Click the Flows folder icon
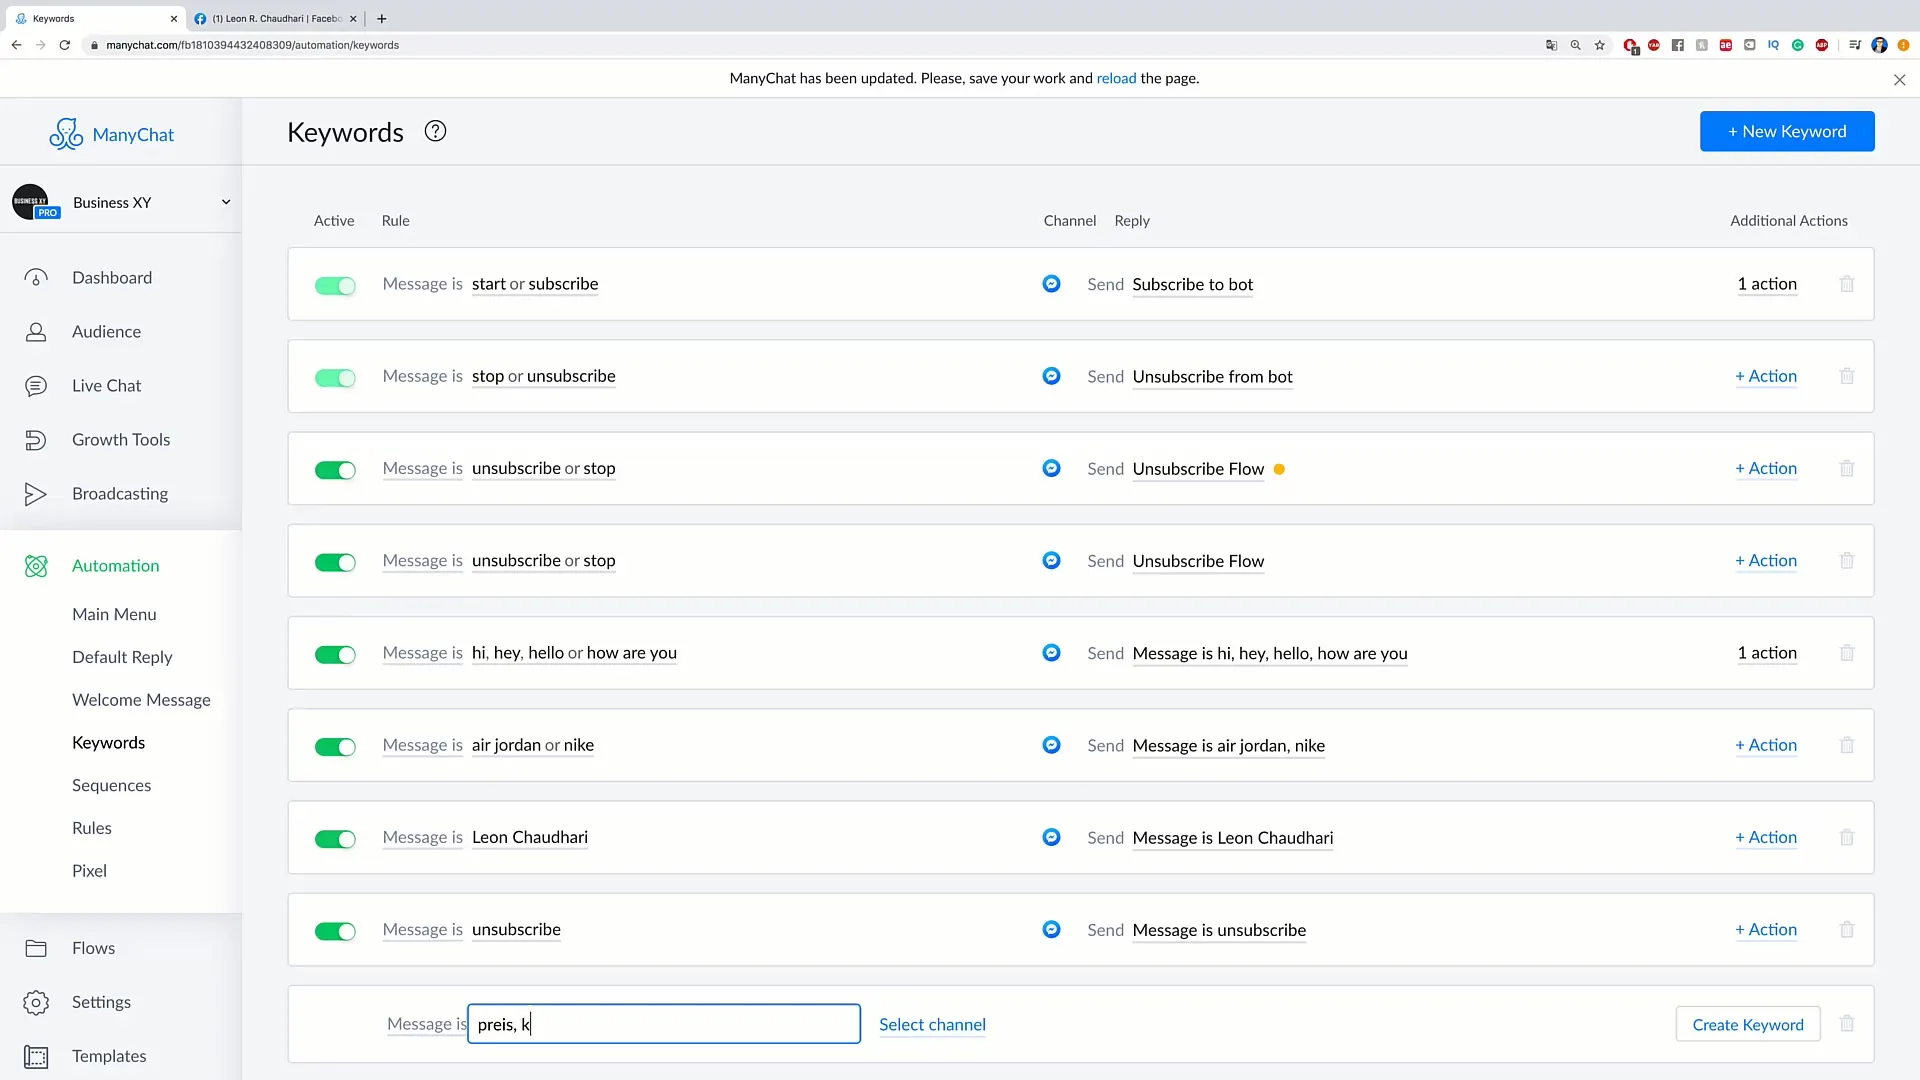This screenshot has width=1920, height=1080. coord(36,948)
